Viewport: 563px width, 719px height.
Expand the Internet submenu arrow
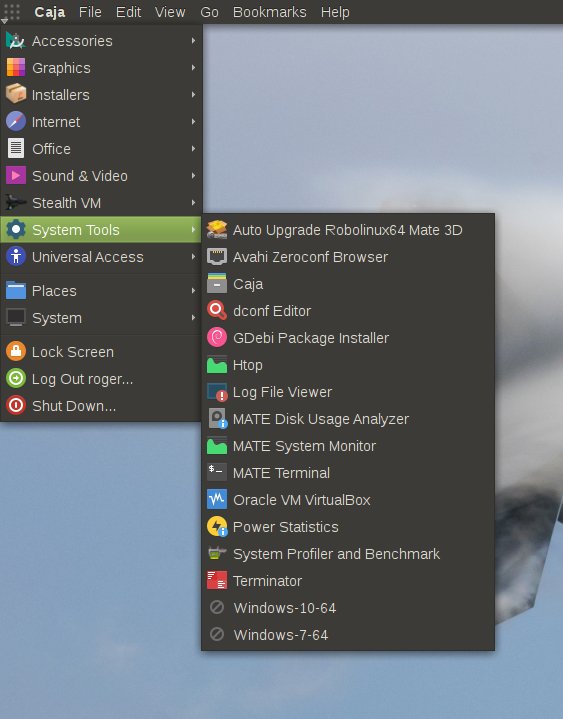(x=193, y=122)
